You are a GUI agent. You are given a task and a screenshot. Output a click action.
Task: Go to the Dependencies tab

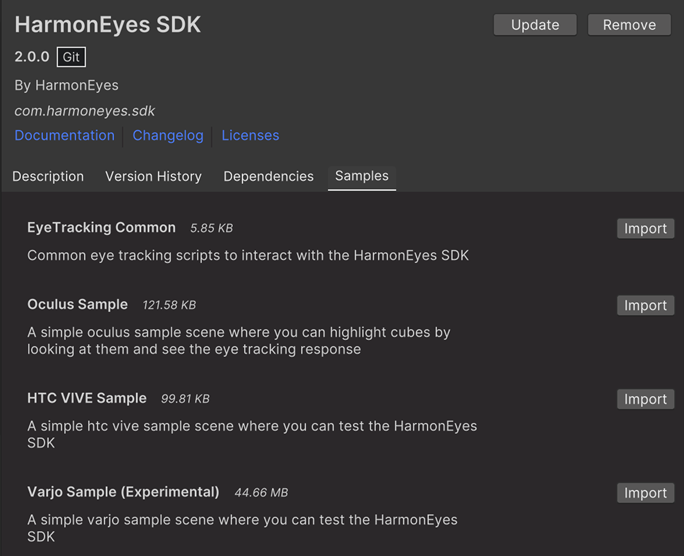[x=268, y=176]
